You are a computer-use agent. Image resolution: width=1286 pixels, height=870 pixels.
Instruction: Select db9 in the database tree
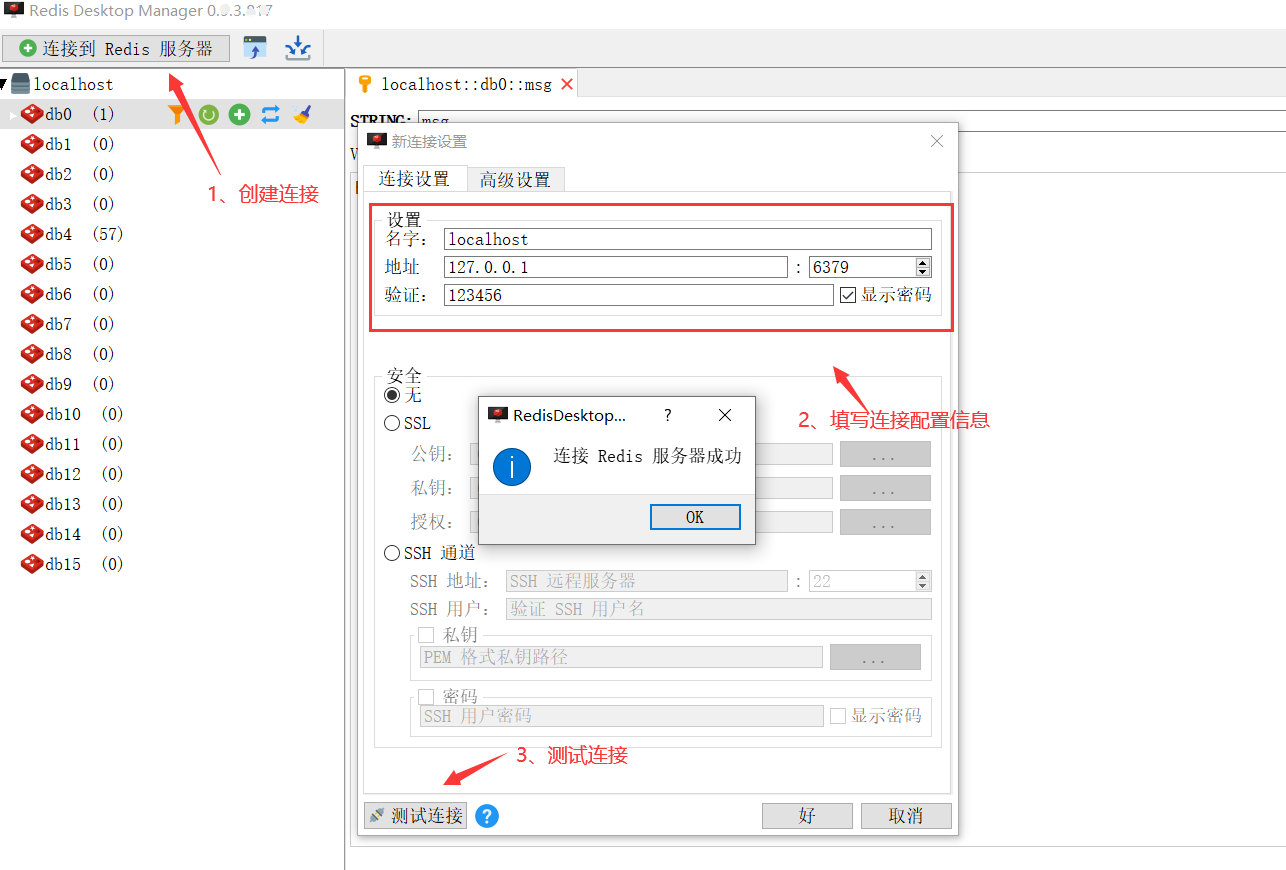coord(67,384)
